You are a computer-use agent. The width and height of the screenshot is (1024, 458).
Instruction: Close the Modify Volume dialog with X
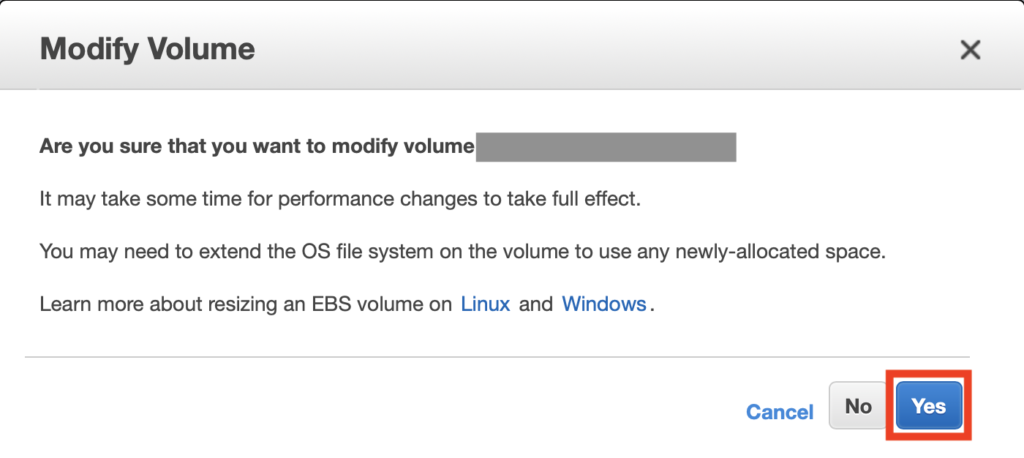click(970, 50)
